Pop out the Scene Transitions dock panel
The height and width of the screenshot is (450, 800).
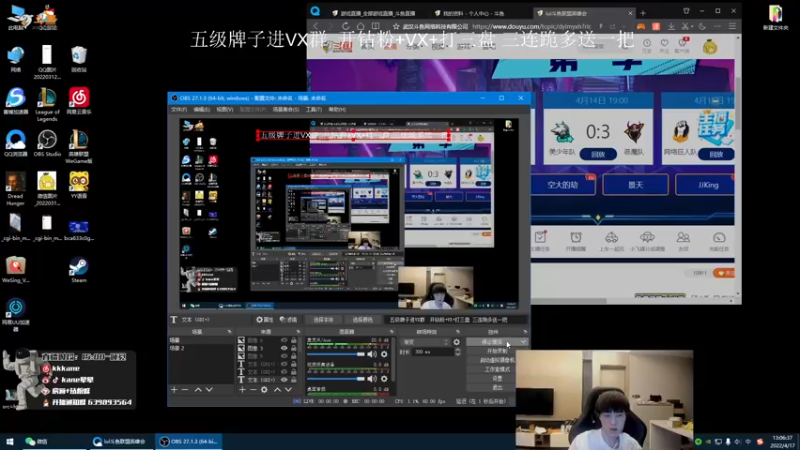[458, 332]
